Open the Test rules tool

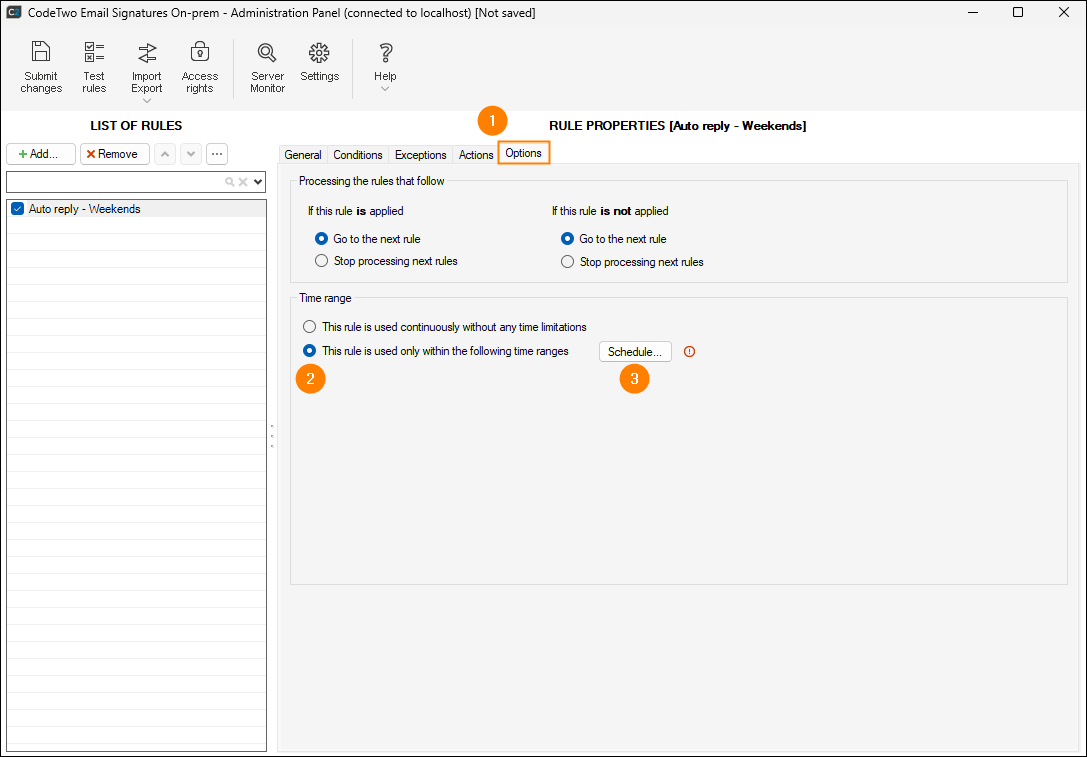[94, 52]
